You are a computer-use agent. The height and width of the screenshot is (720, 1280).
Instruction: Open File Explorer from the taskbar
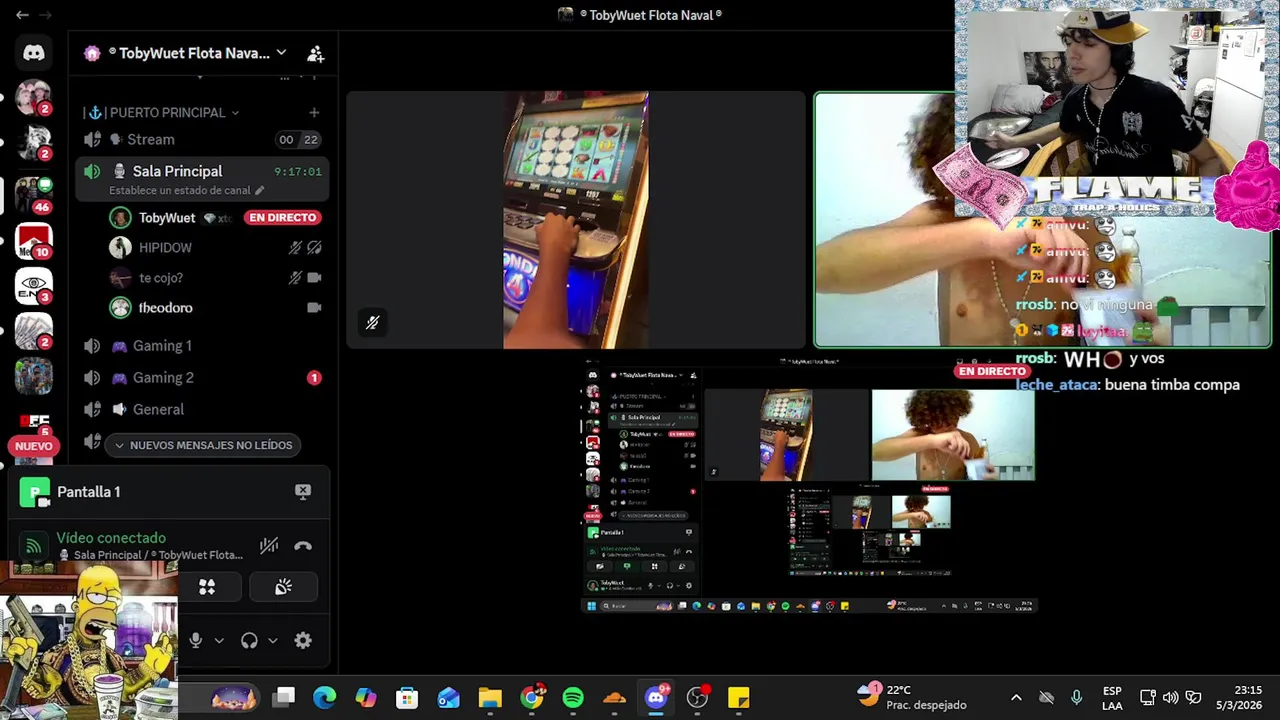point(490,697)
